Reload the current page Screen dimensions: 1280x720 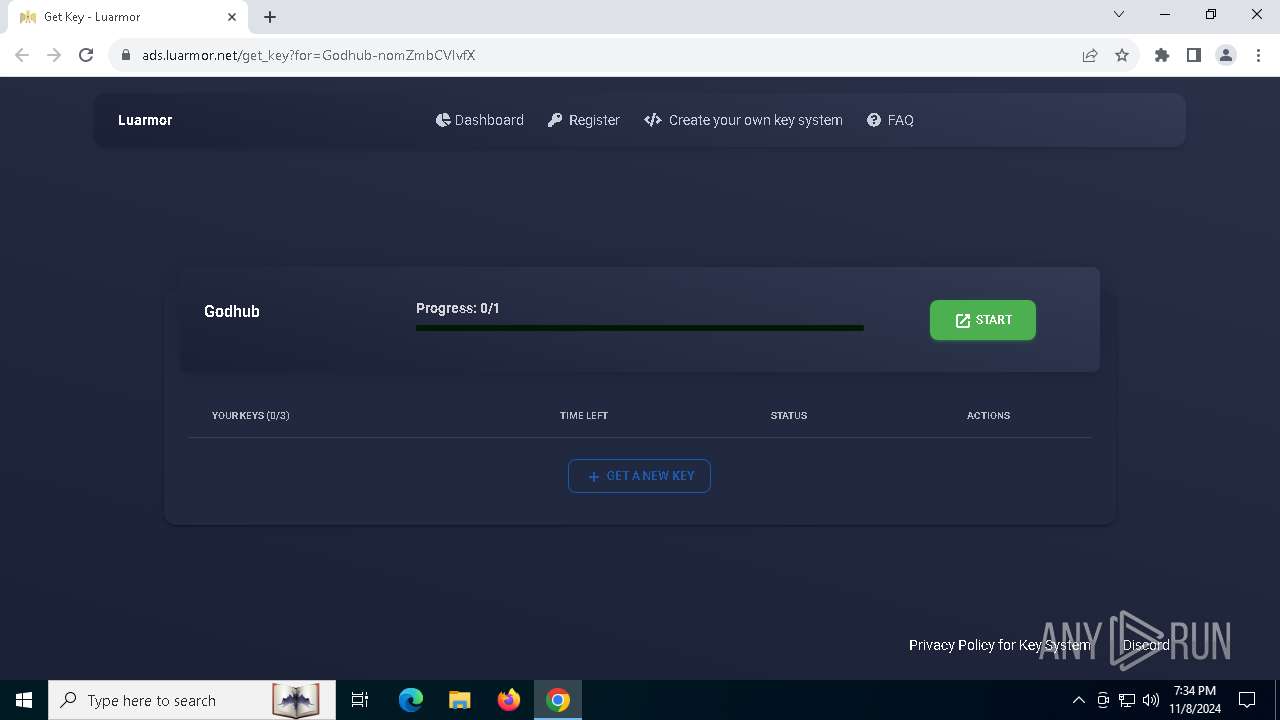(x=86, y=55)
